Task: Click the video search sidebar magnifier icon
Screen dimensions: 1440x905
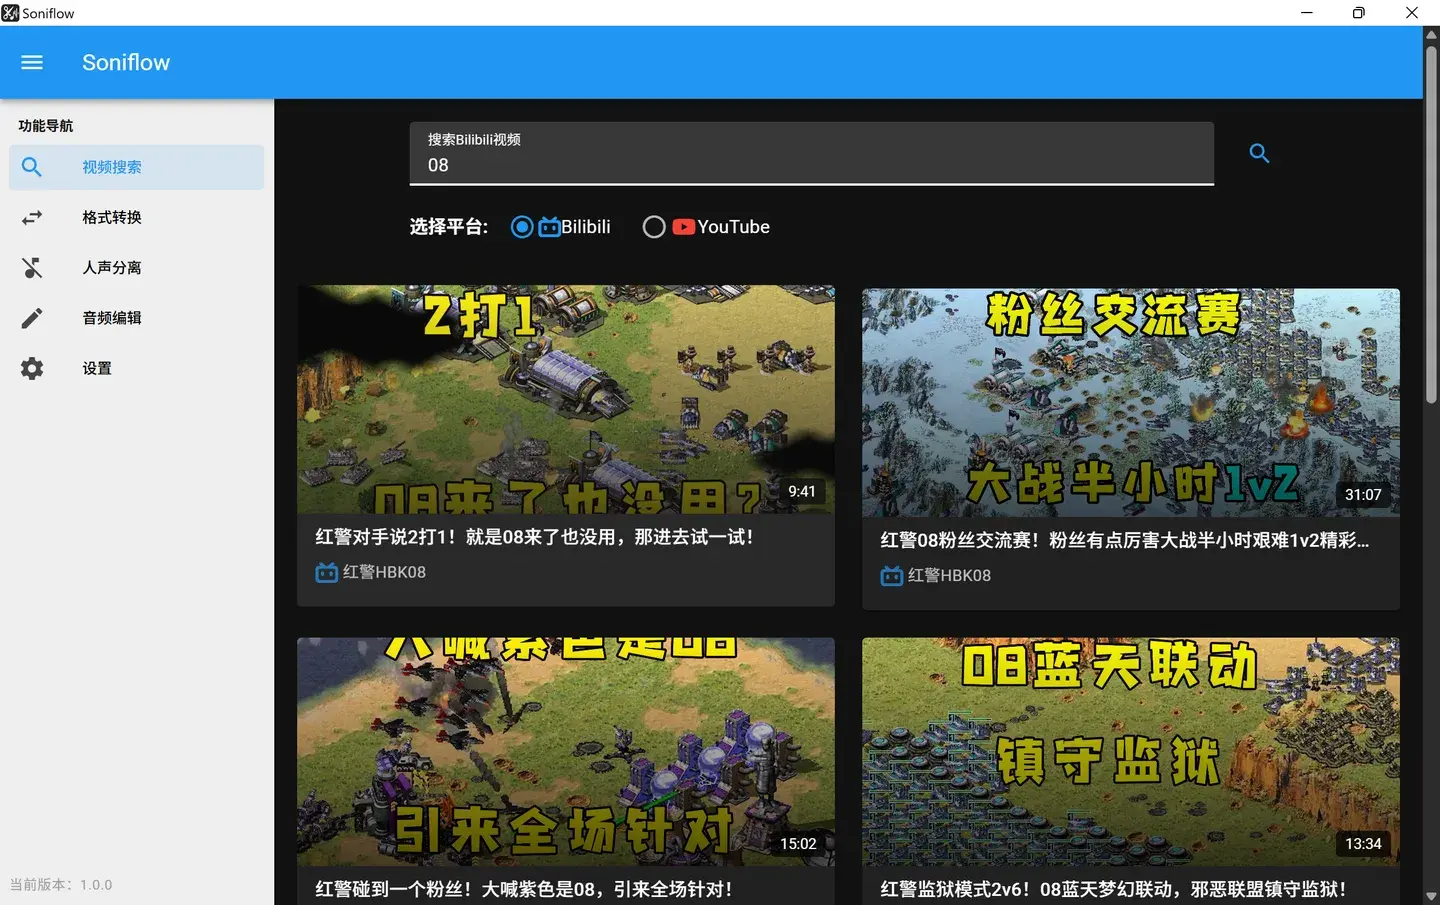Action: click(32, 167)
